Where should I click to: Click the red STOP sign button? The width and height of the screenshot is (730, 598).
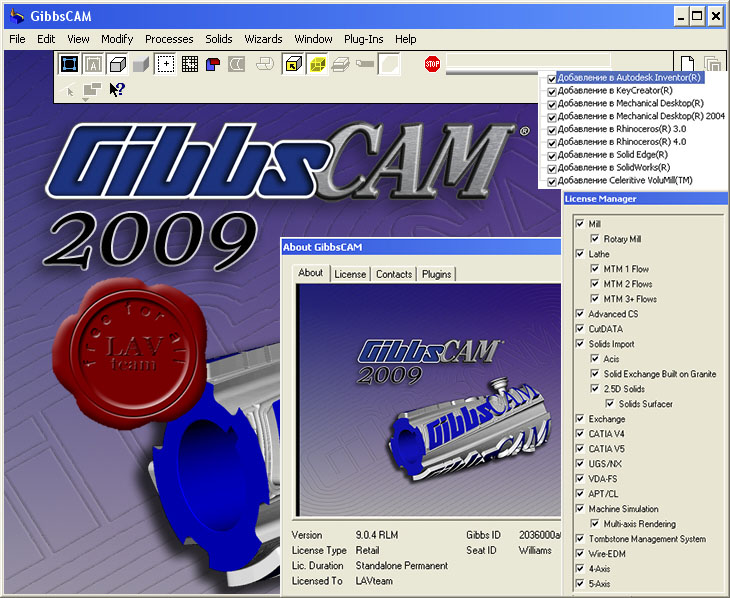click(433, 64)
